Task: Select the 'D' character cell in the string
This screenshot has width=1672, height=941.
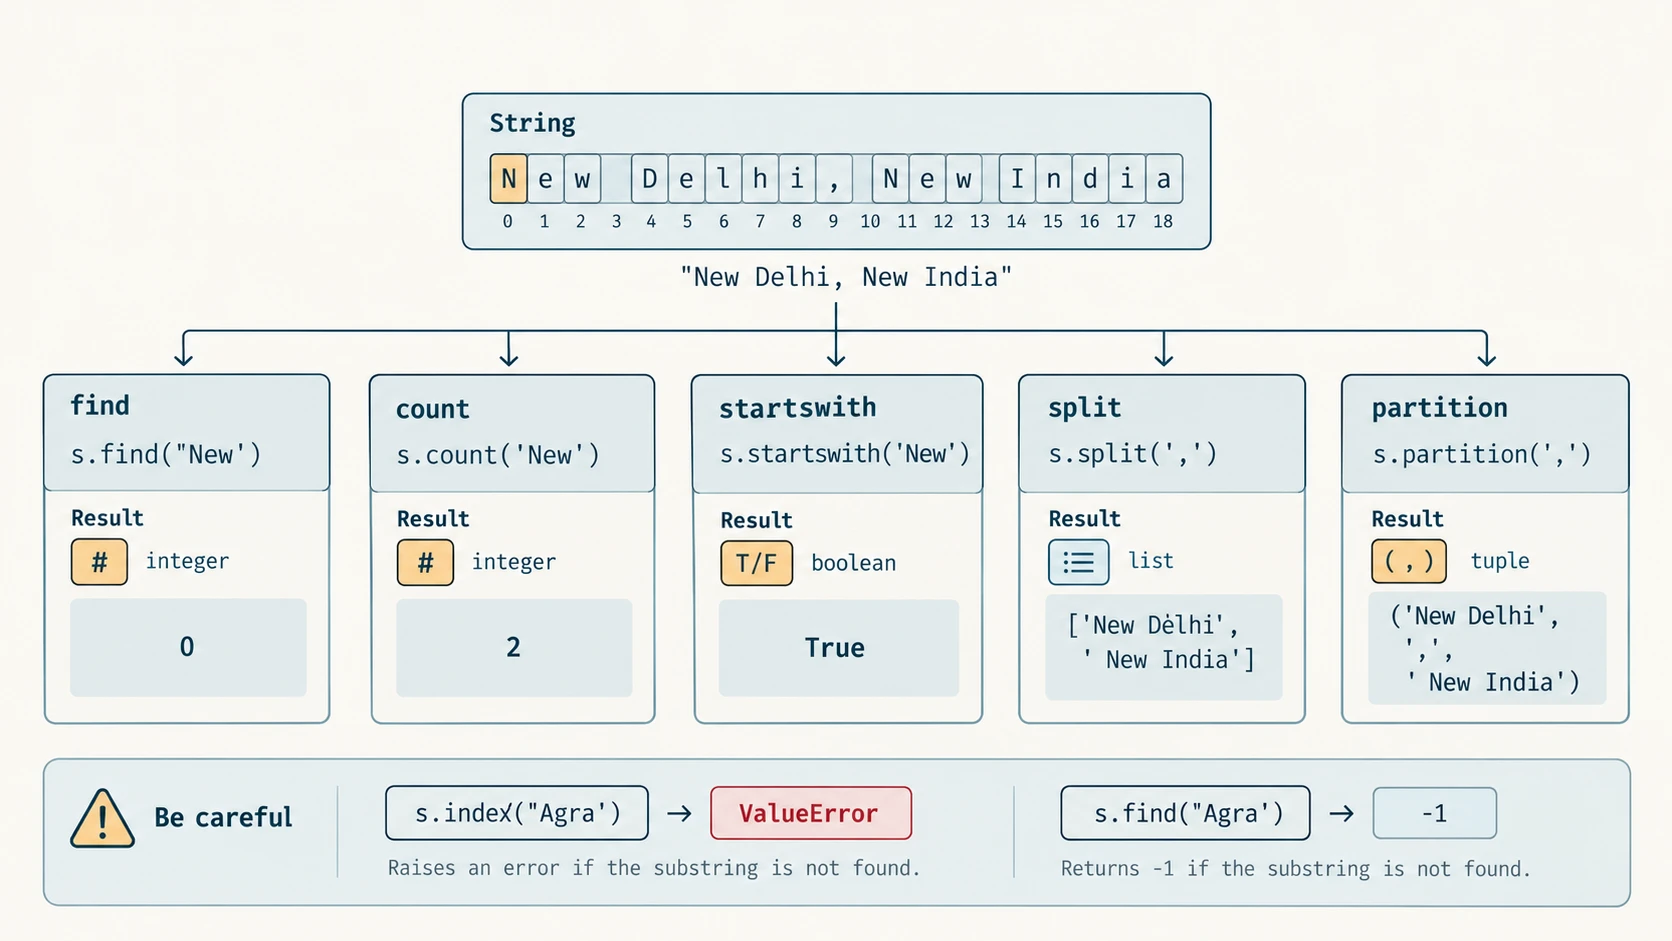Action: click(x=650, y=179)
